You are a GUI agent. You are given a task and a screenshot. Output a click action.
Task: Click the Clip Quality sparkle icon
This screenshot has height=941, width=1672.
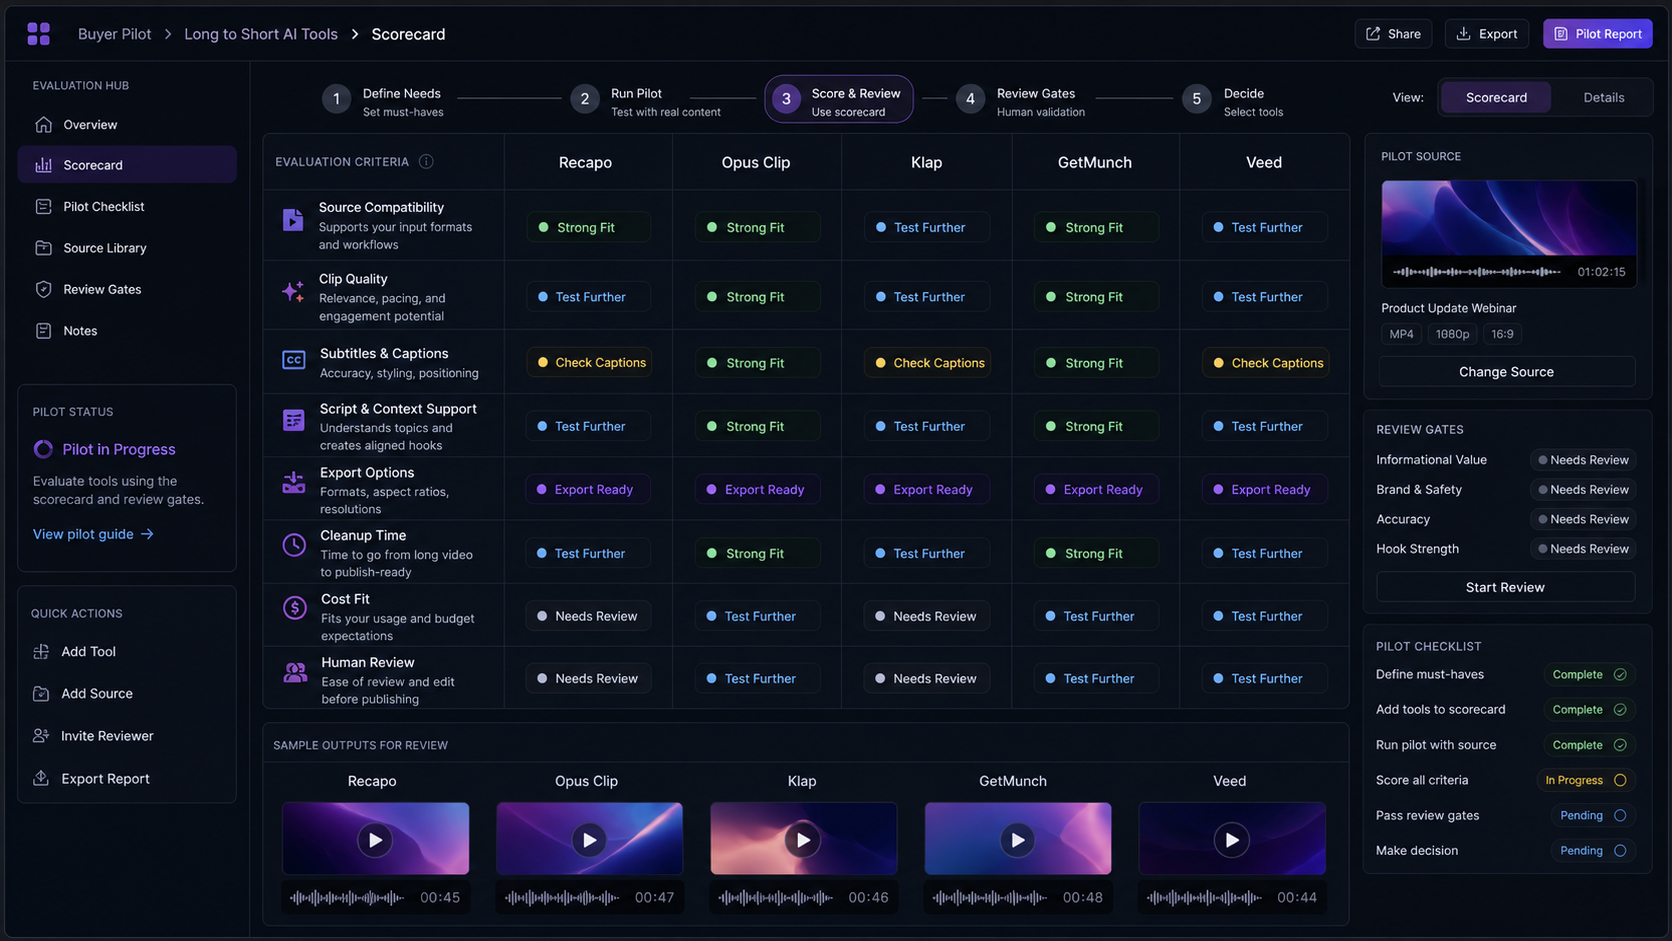(x=292, y=291)
